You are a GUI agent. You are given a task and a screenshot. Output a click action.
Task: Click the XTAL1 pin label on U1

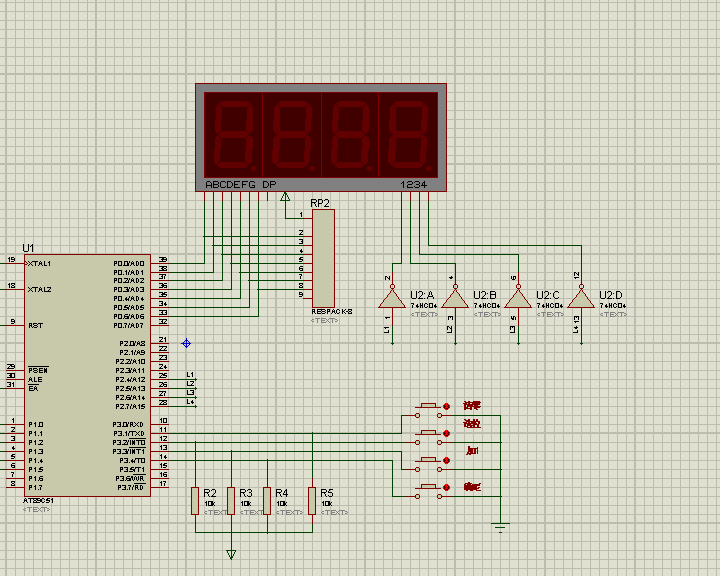[39, 264]
